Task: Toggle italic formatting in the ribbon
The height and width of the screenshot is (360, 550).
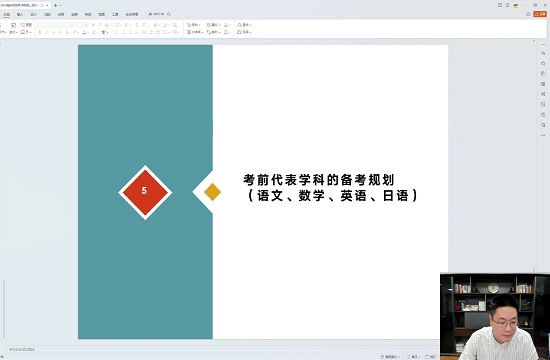Action: coord(47,32)
